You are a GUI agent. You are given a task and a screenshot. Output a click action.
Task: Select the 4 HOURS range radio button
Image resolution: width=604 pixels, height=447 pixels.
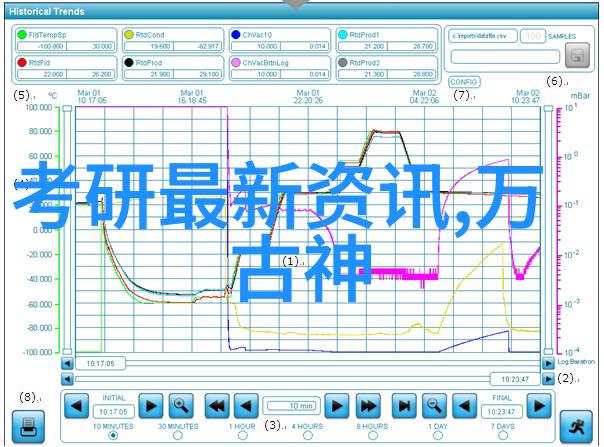point(307,436)
